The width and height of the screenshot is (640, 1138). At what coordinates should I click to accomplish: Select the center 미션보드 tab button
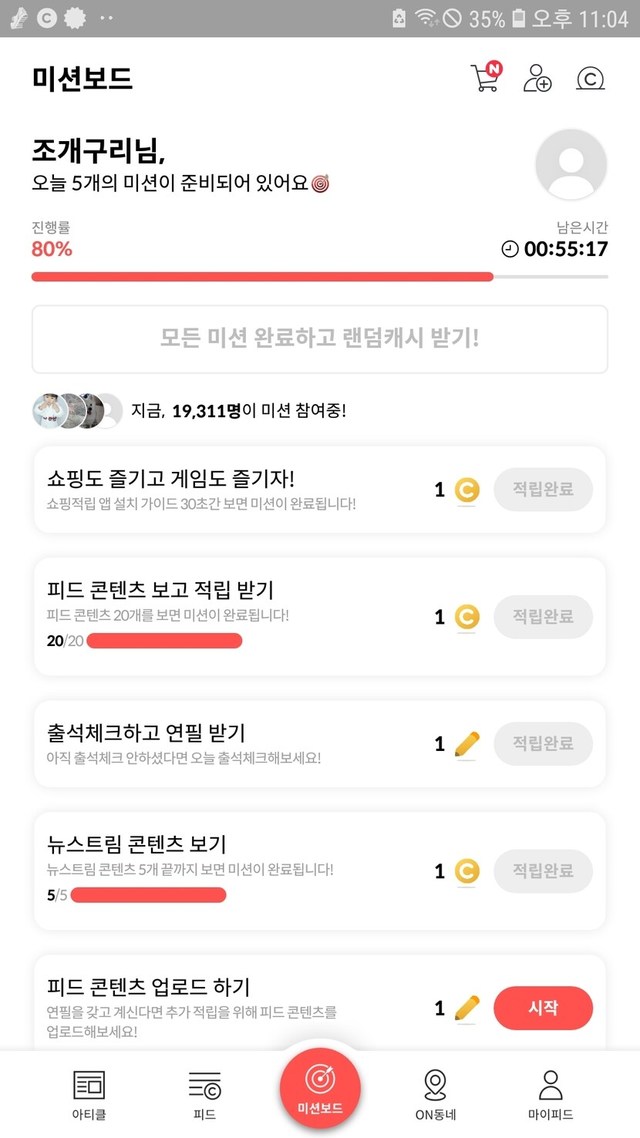[320, 1086]
